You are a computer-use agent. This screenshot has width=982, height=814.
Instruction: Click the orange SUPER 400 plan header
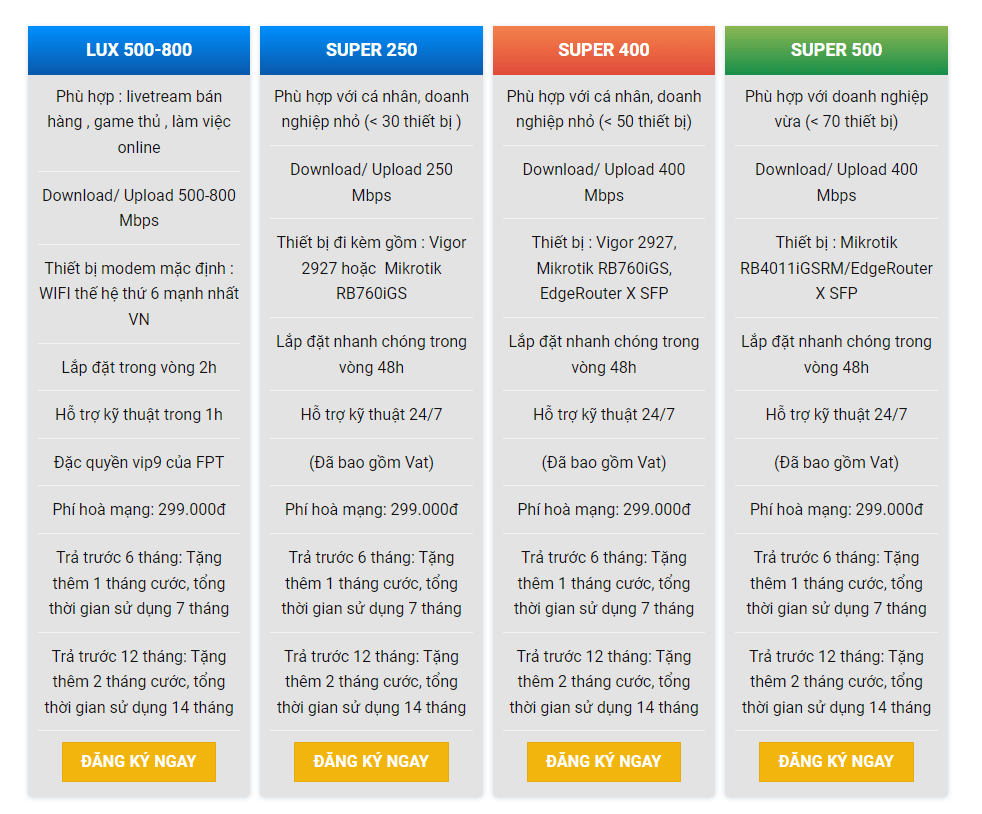pos(604,50)
